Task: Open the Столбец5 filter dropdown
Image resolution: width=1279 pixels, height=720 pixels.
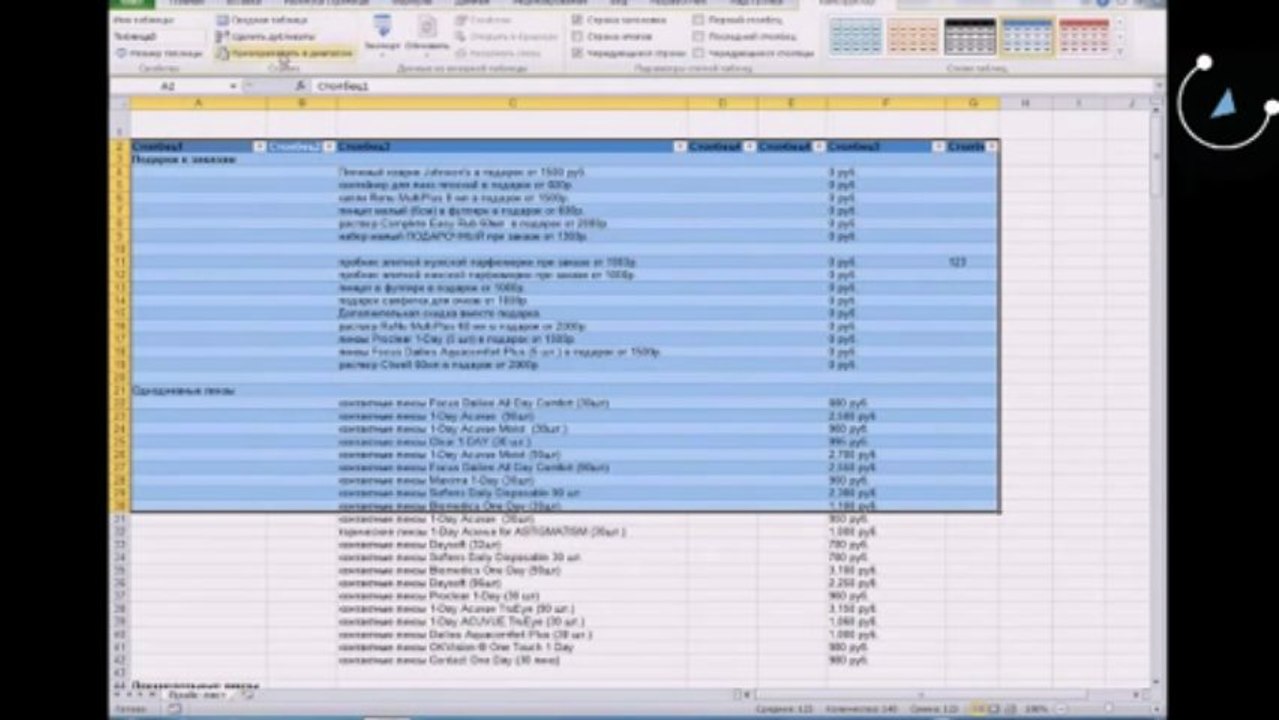Action: [819, 147]
